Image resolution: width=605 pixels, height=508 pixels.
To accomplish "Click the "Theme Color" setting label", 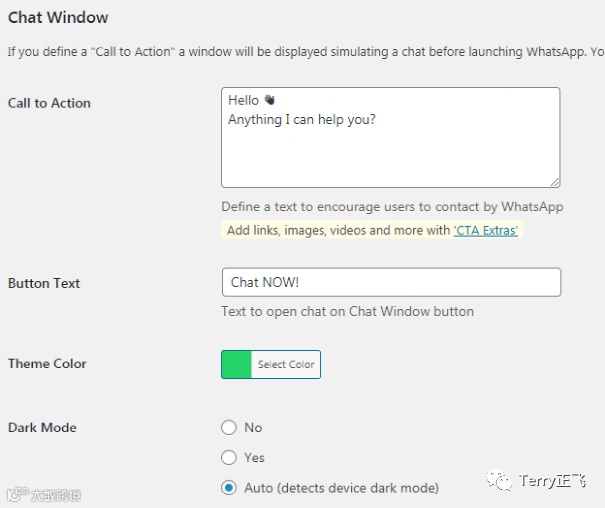I will pos(47,364).
